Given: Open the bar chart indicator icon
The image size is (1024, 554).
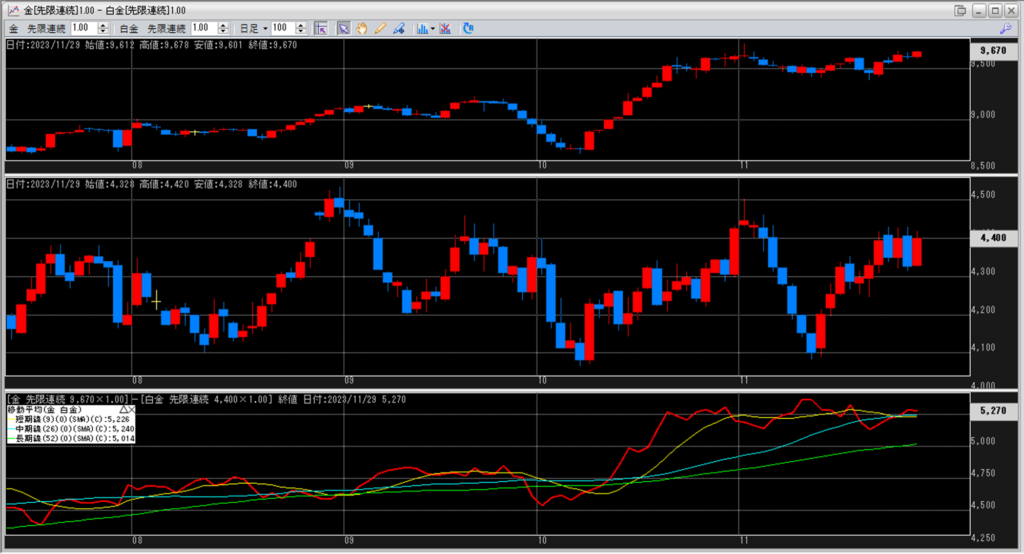Looking at the screenshot, I should [x=422, y=28].
